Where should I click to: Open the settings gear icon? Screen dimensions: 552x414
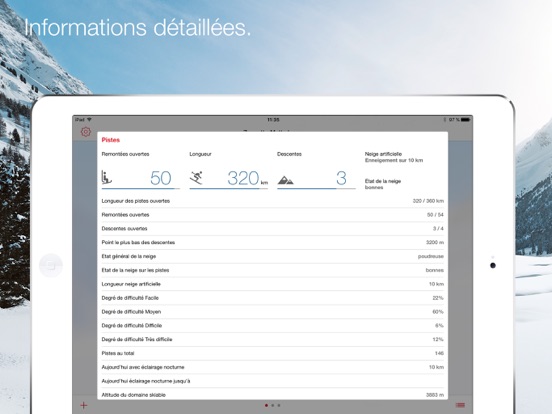(86, 132)
